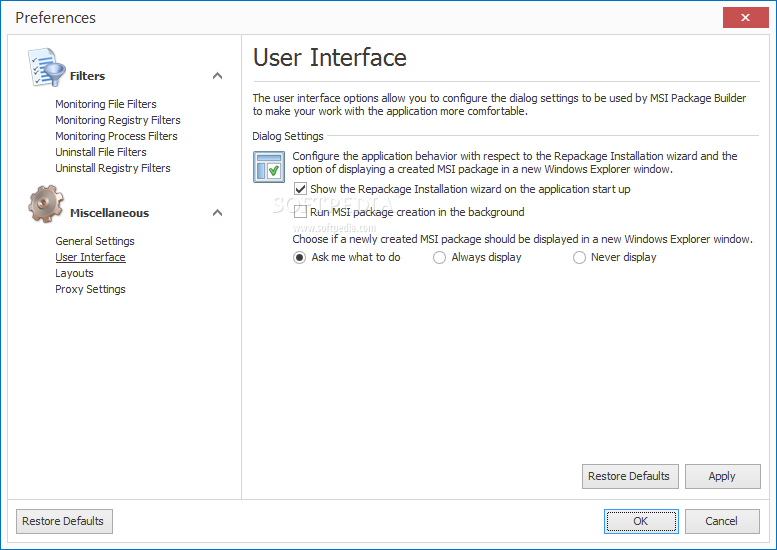Enable Run MSI package creation in background
777x550 pixels.
pos(300,212)
